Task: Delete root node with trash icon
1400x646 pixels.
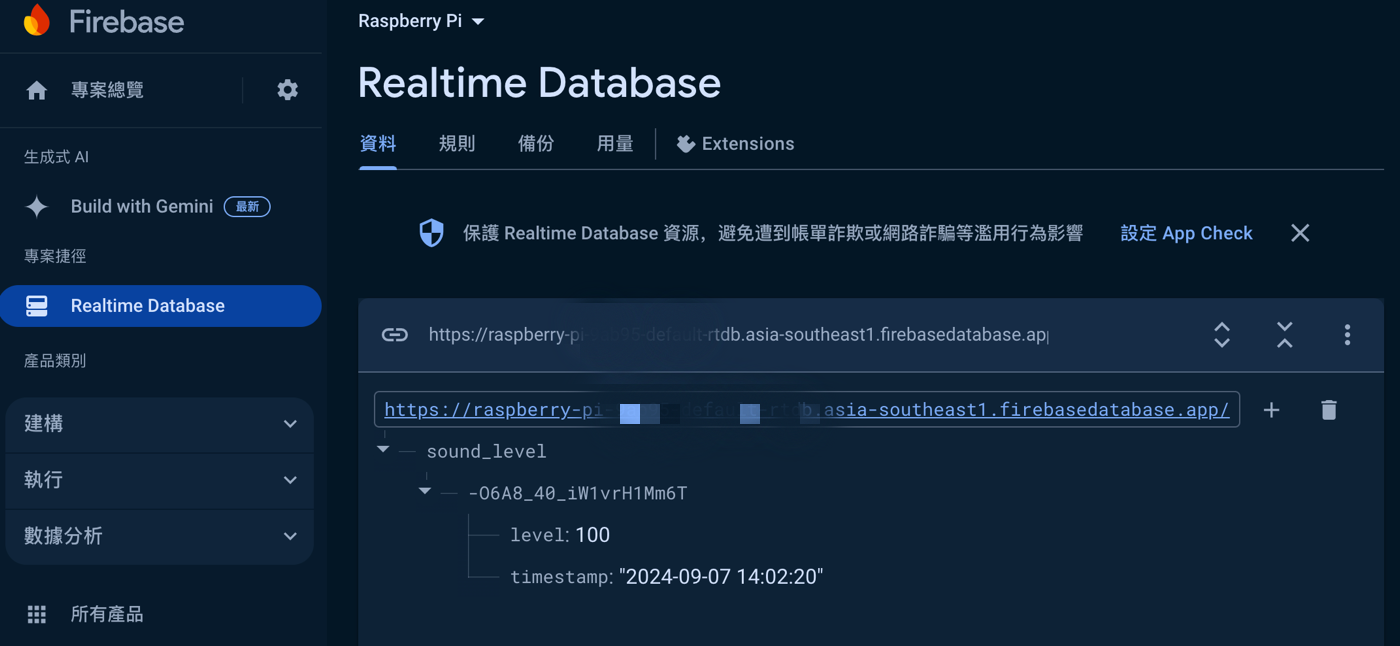Action: coord(1329,410)
